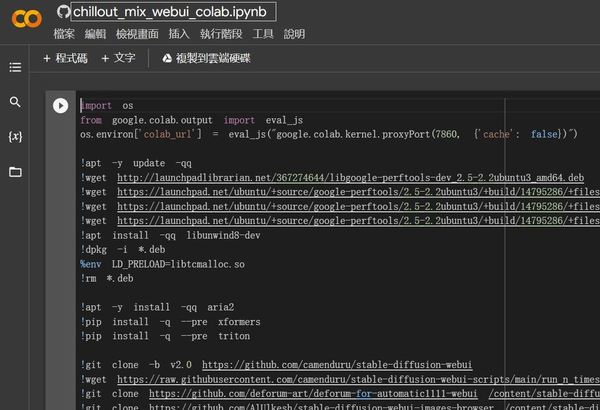Run the code cell with play button

(x=60, y=106)
